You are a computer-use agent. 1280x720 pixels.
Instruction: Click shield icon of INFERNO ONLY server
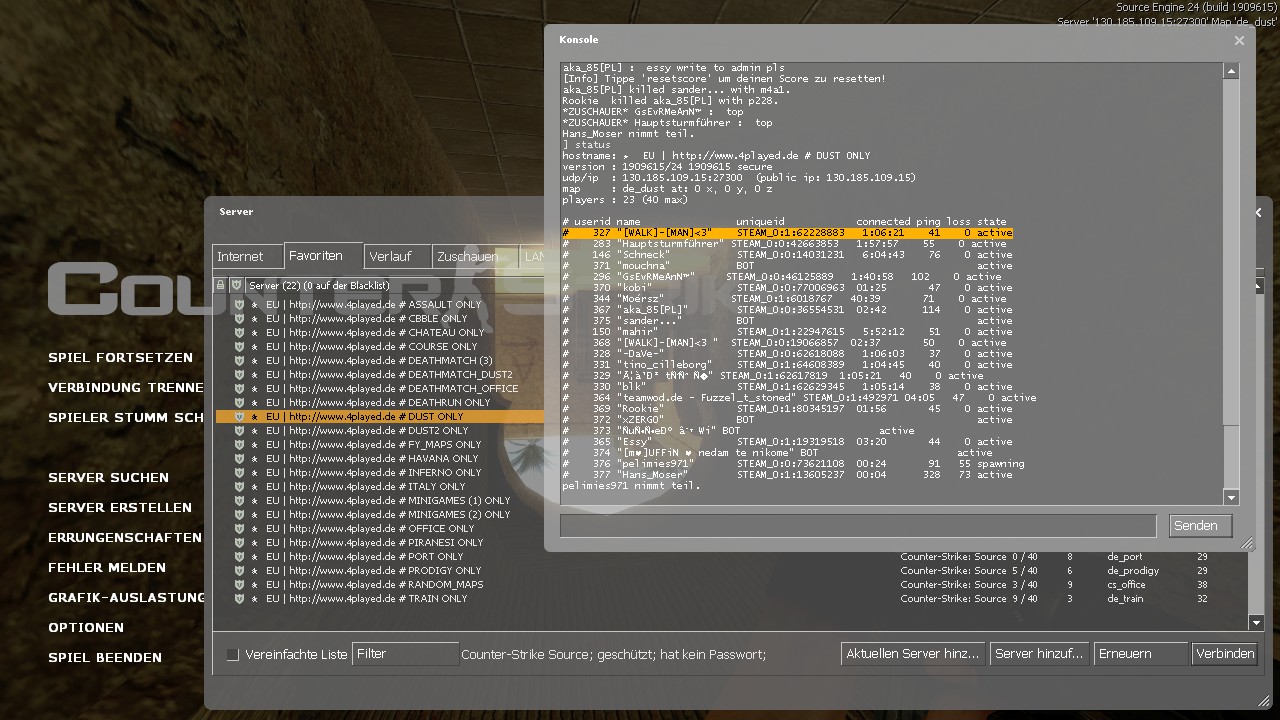239,473
